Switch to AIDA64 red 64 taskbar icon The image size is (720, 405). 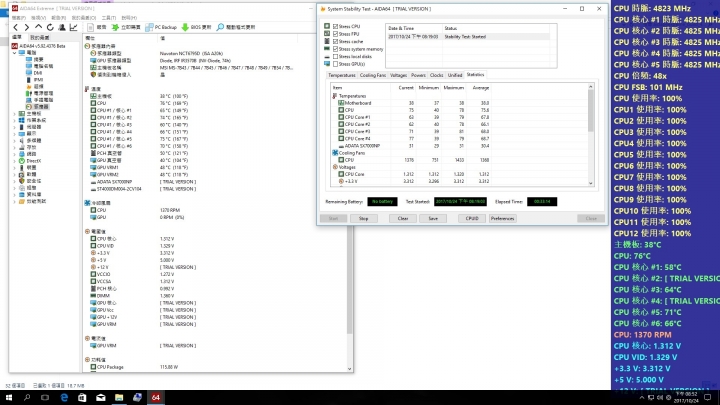pos(156,398)
